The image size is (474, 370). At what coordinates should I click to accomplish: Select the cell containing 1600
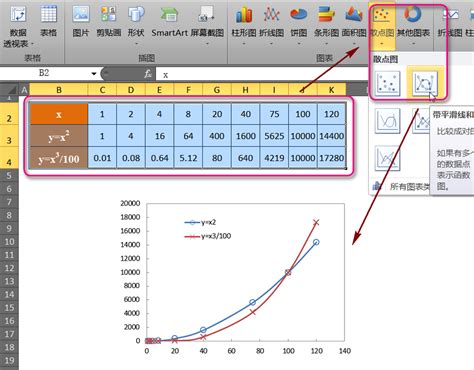pyautogui.click(x=245, y=136)
